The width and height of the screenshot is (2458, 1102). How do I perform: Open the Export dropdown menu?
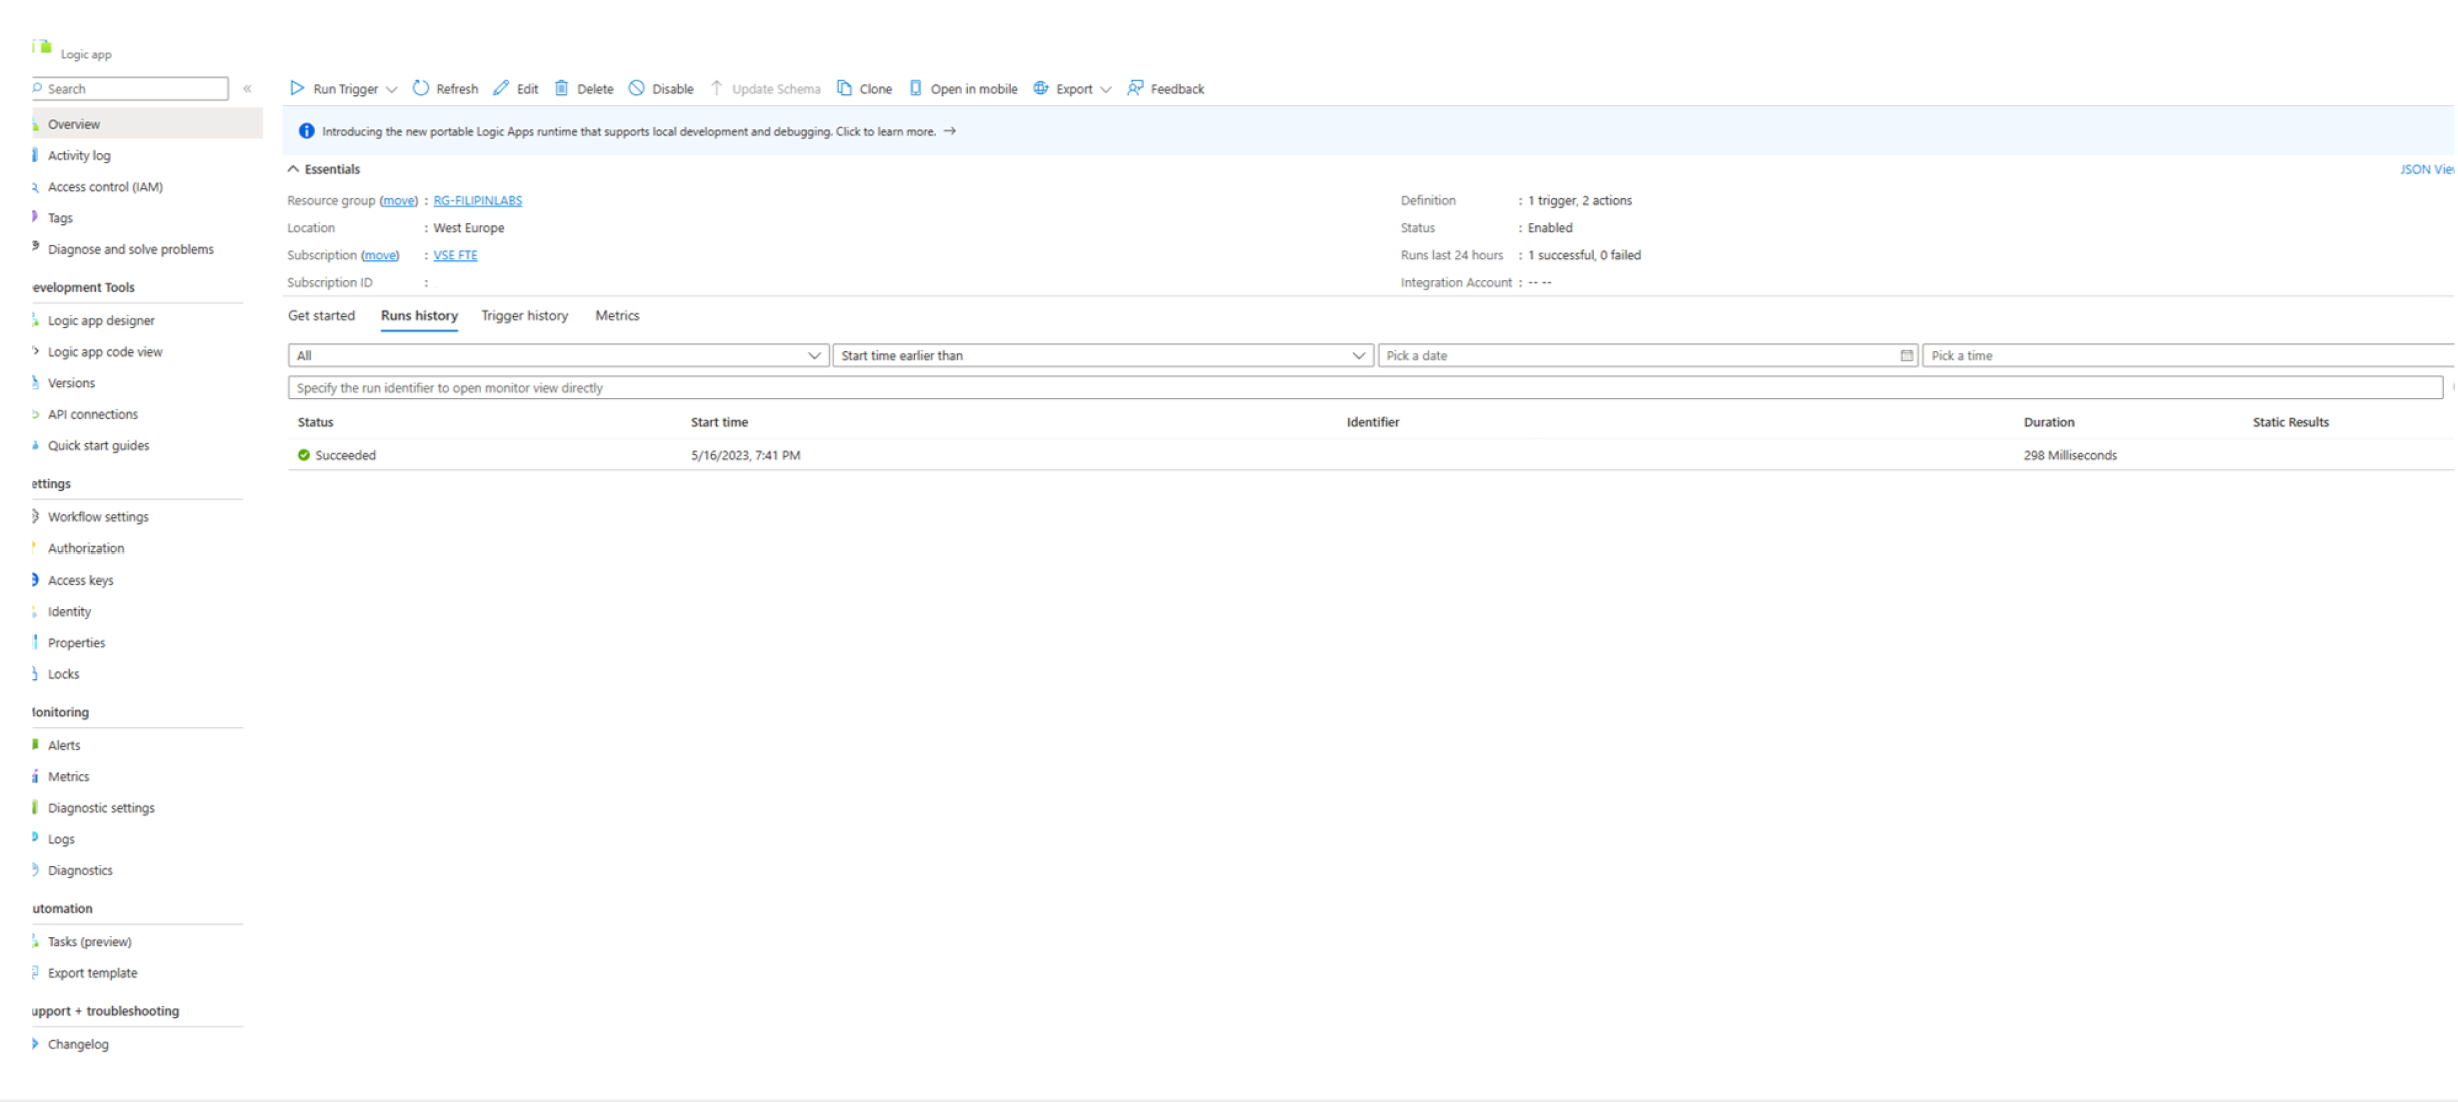[x=1105, y=89]
